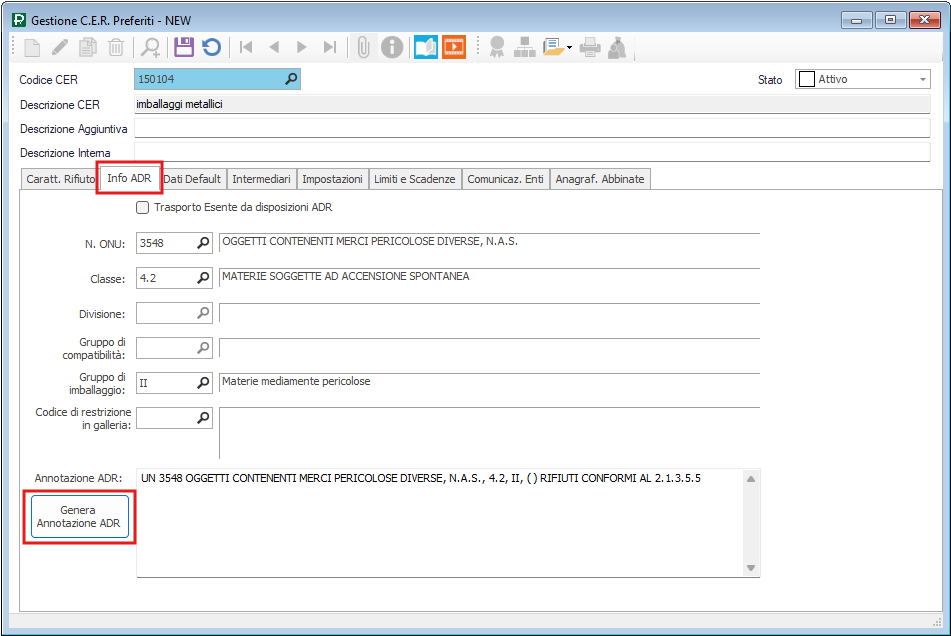Image resolution: width=951 pixels, height=636 pixels.
Task: Open the search magnifier toolbar icon
Action: 150,47
